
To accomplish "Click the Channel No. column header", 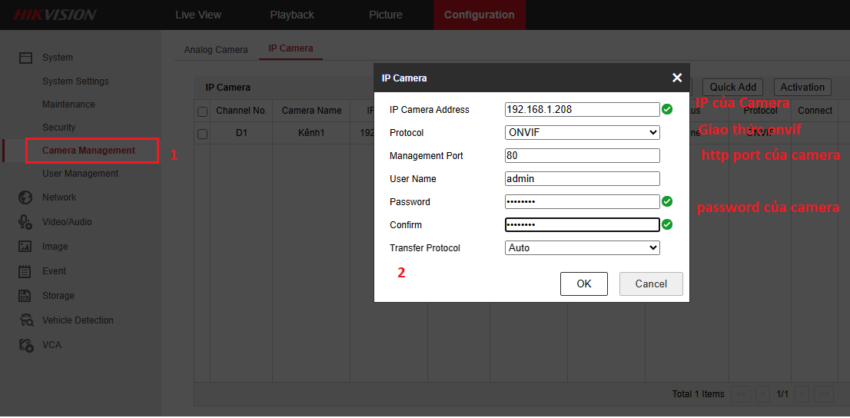I will coord(241,111).
